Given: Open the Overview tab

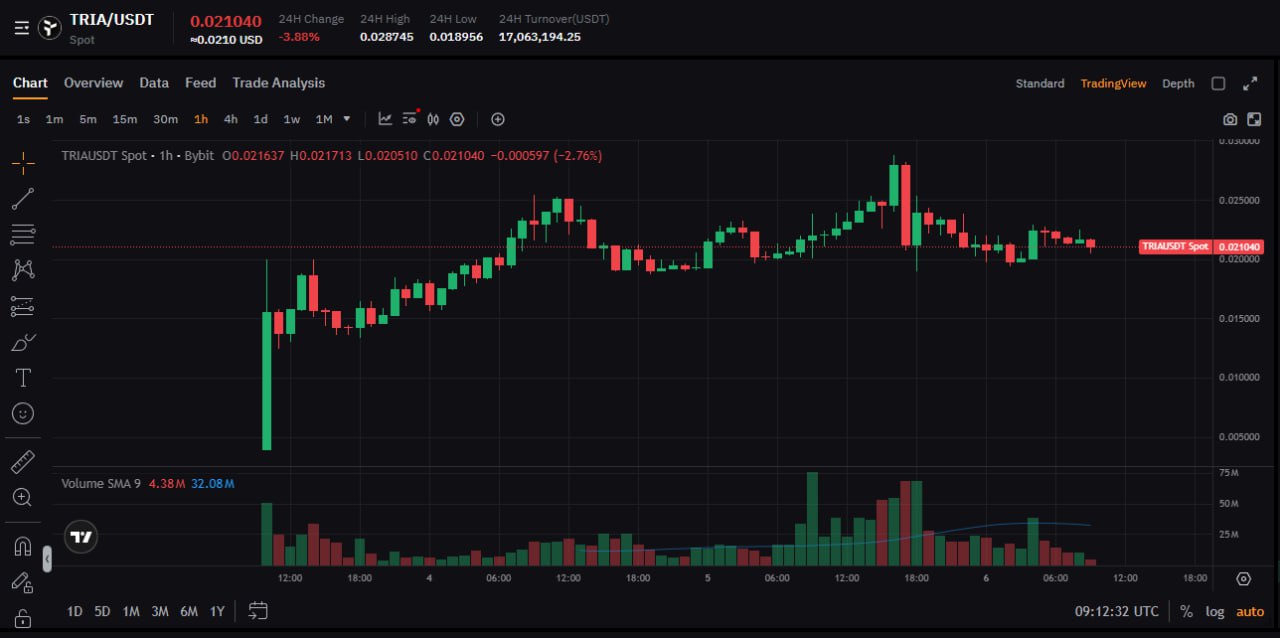Looking at the screenshot, I should click(93, 83).
